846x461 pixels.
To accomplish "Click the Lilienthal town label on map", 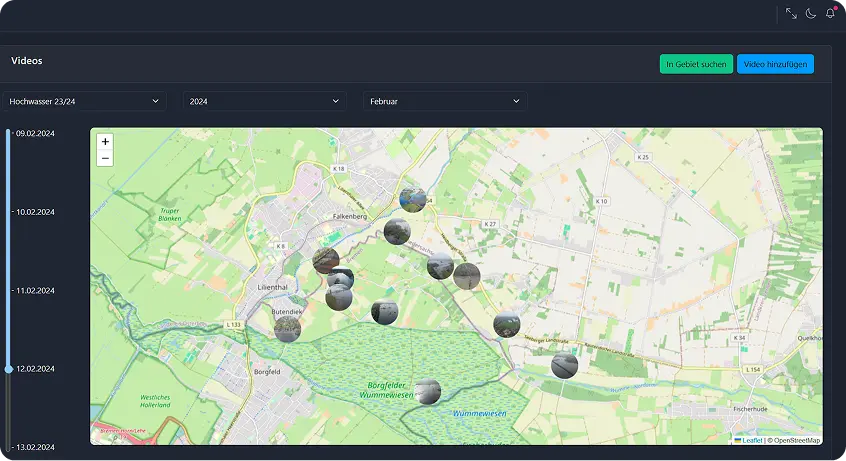I will (x=272, y=287).
